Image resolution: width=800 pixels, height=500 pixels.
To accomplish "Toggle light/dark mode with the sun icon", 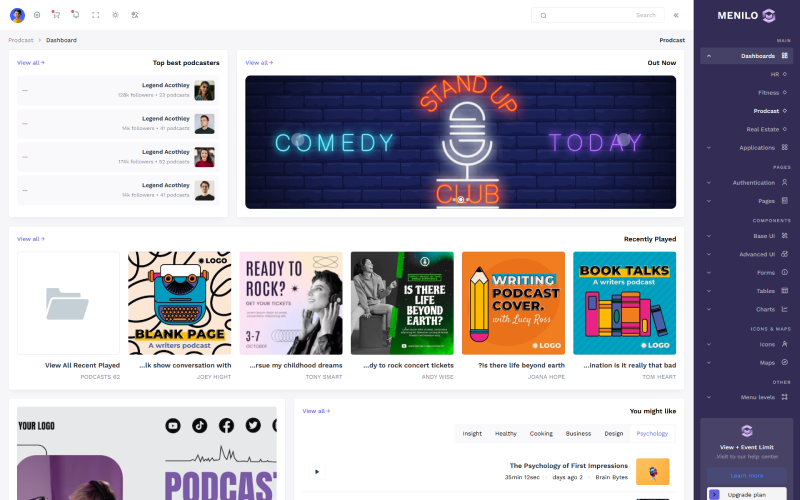I will coord(115,15).
